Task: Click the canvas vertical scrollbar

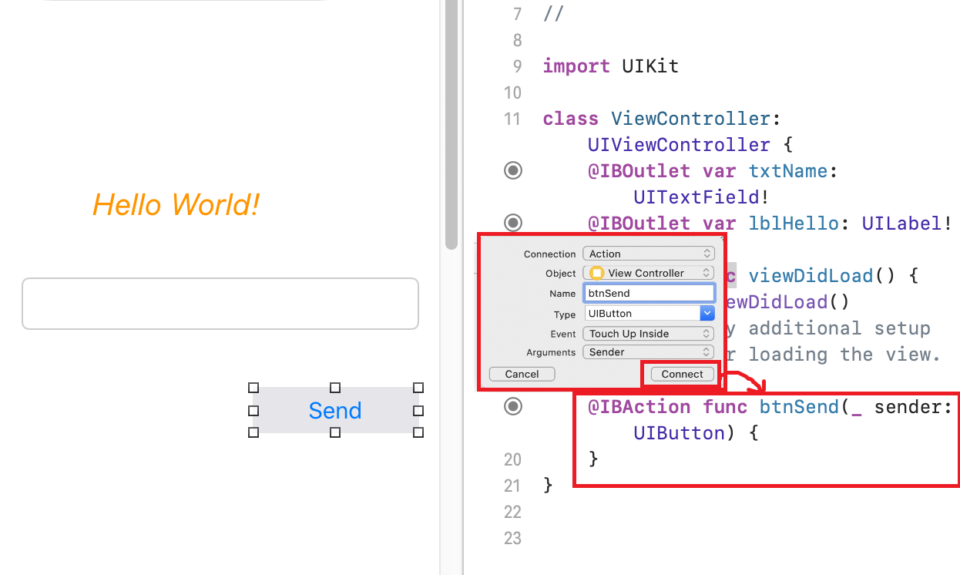Action: pos(452,124)
